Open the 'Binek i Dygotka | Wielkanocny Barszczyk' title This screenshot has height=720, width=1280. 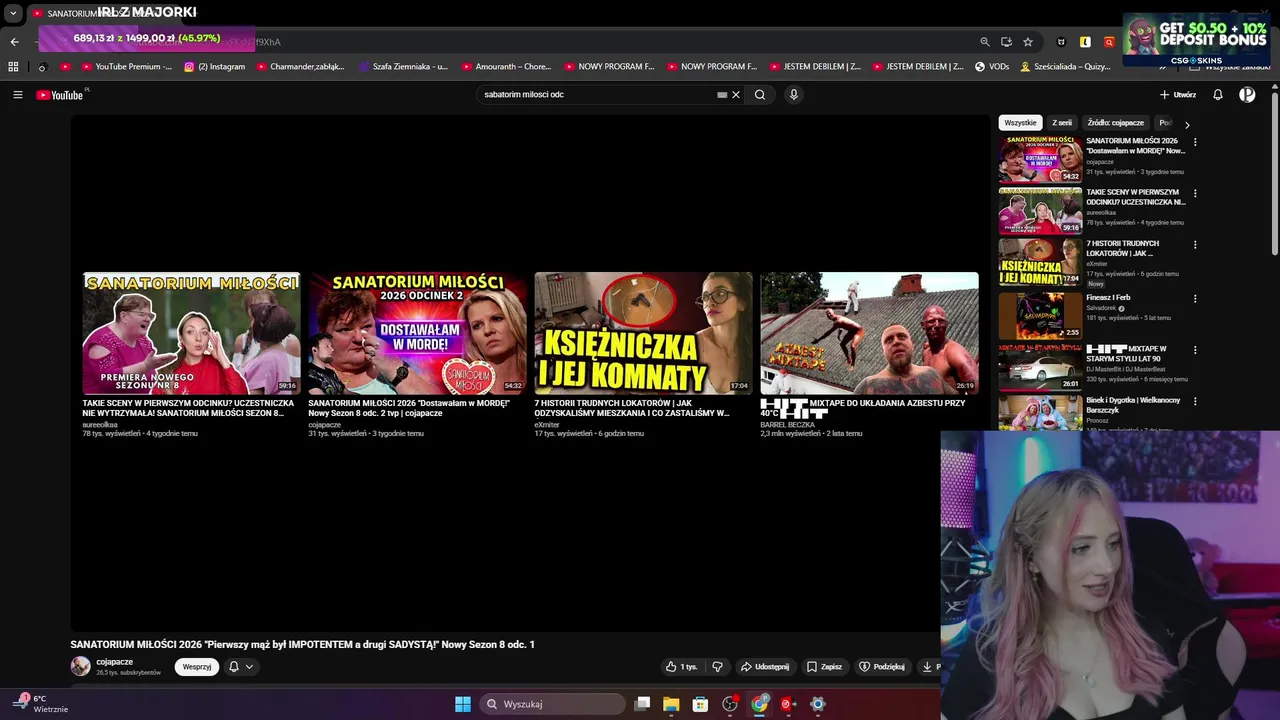tap(1133, 405)
